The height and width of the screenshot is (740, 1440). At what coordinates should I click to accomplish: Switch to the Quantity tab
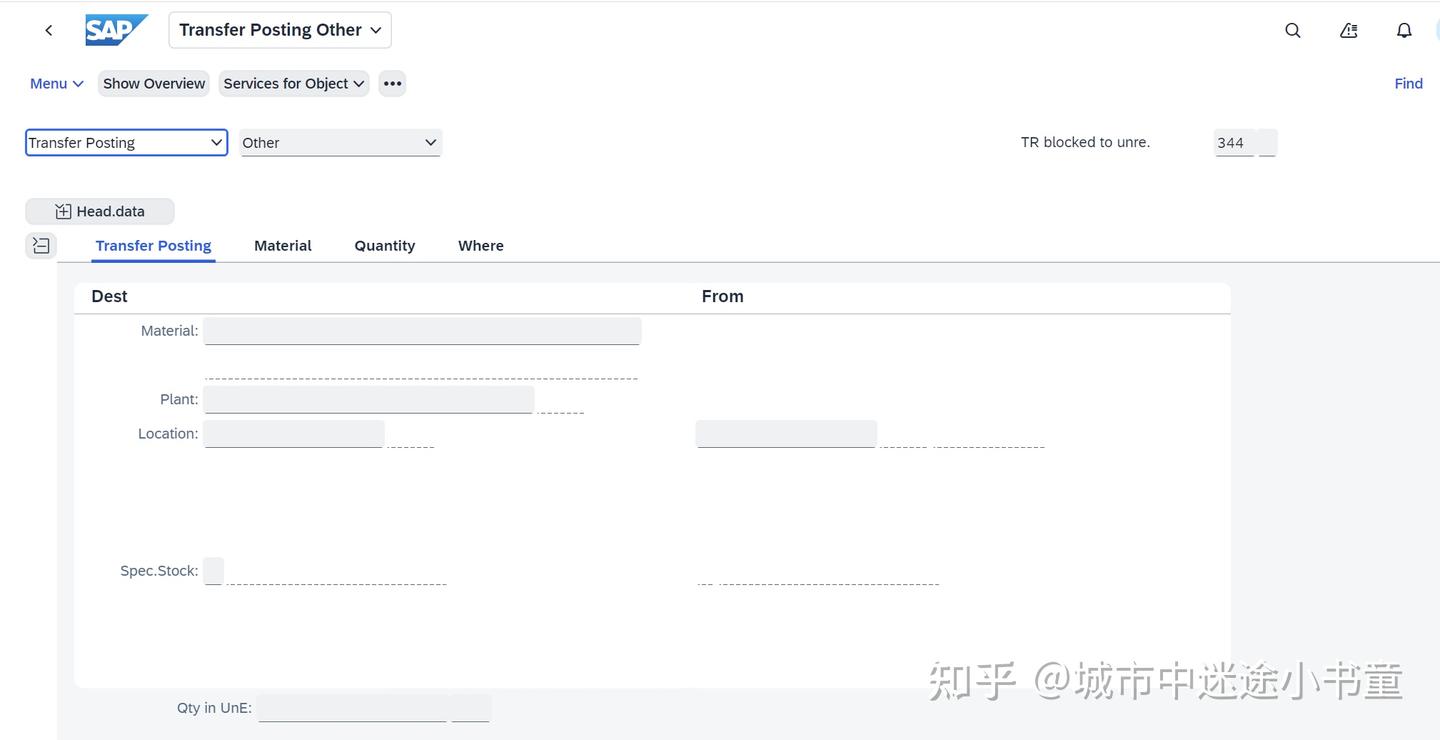[x=384, y=245]
